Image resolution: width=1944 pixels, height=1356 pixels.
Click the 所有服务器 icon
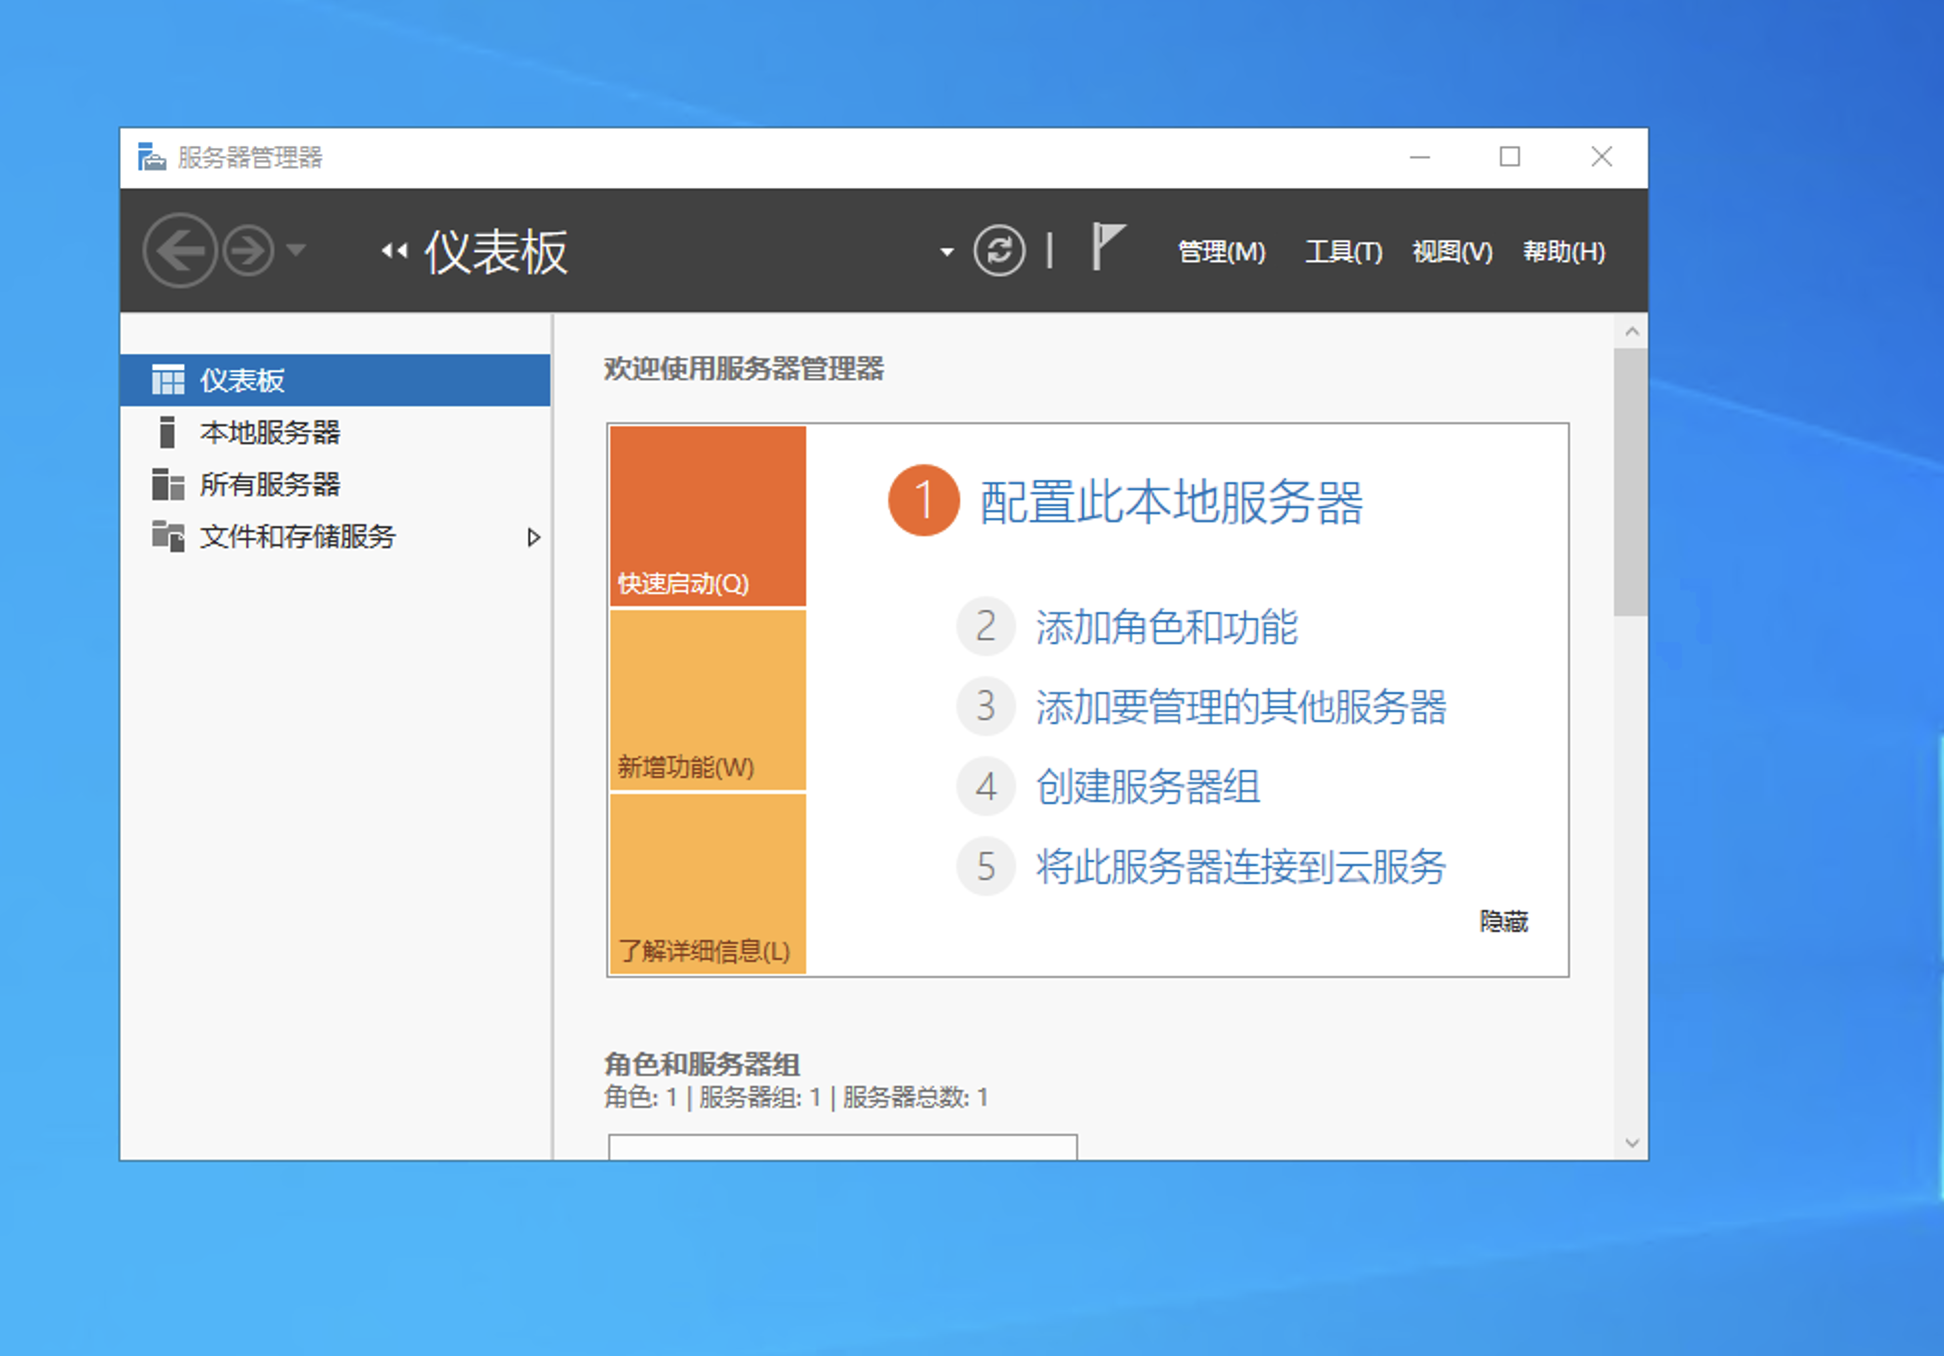tap(168, 484)
